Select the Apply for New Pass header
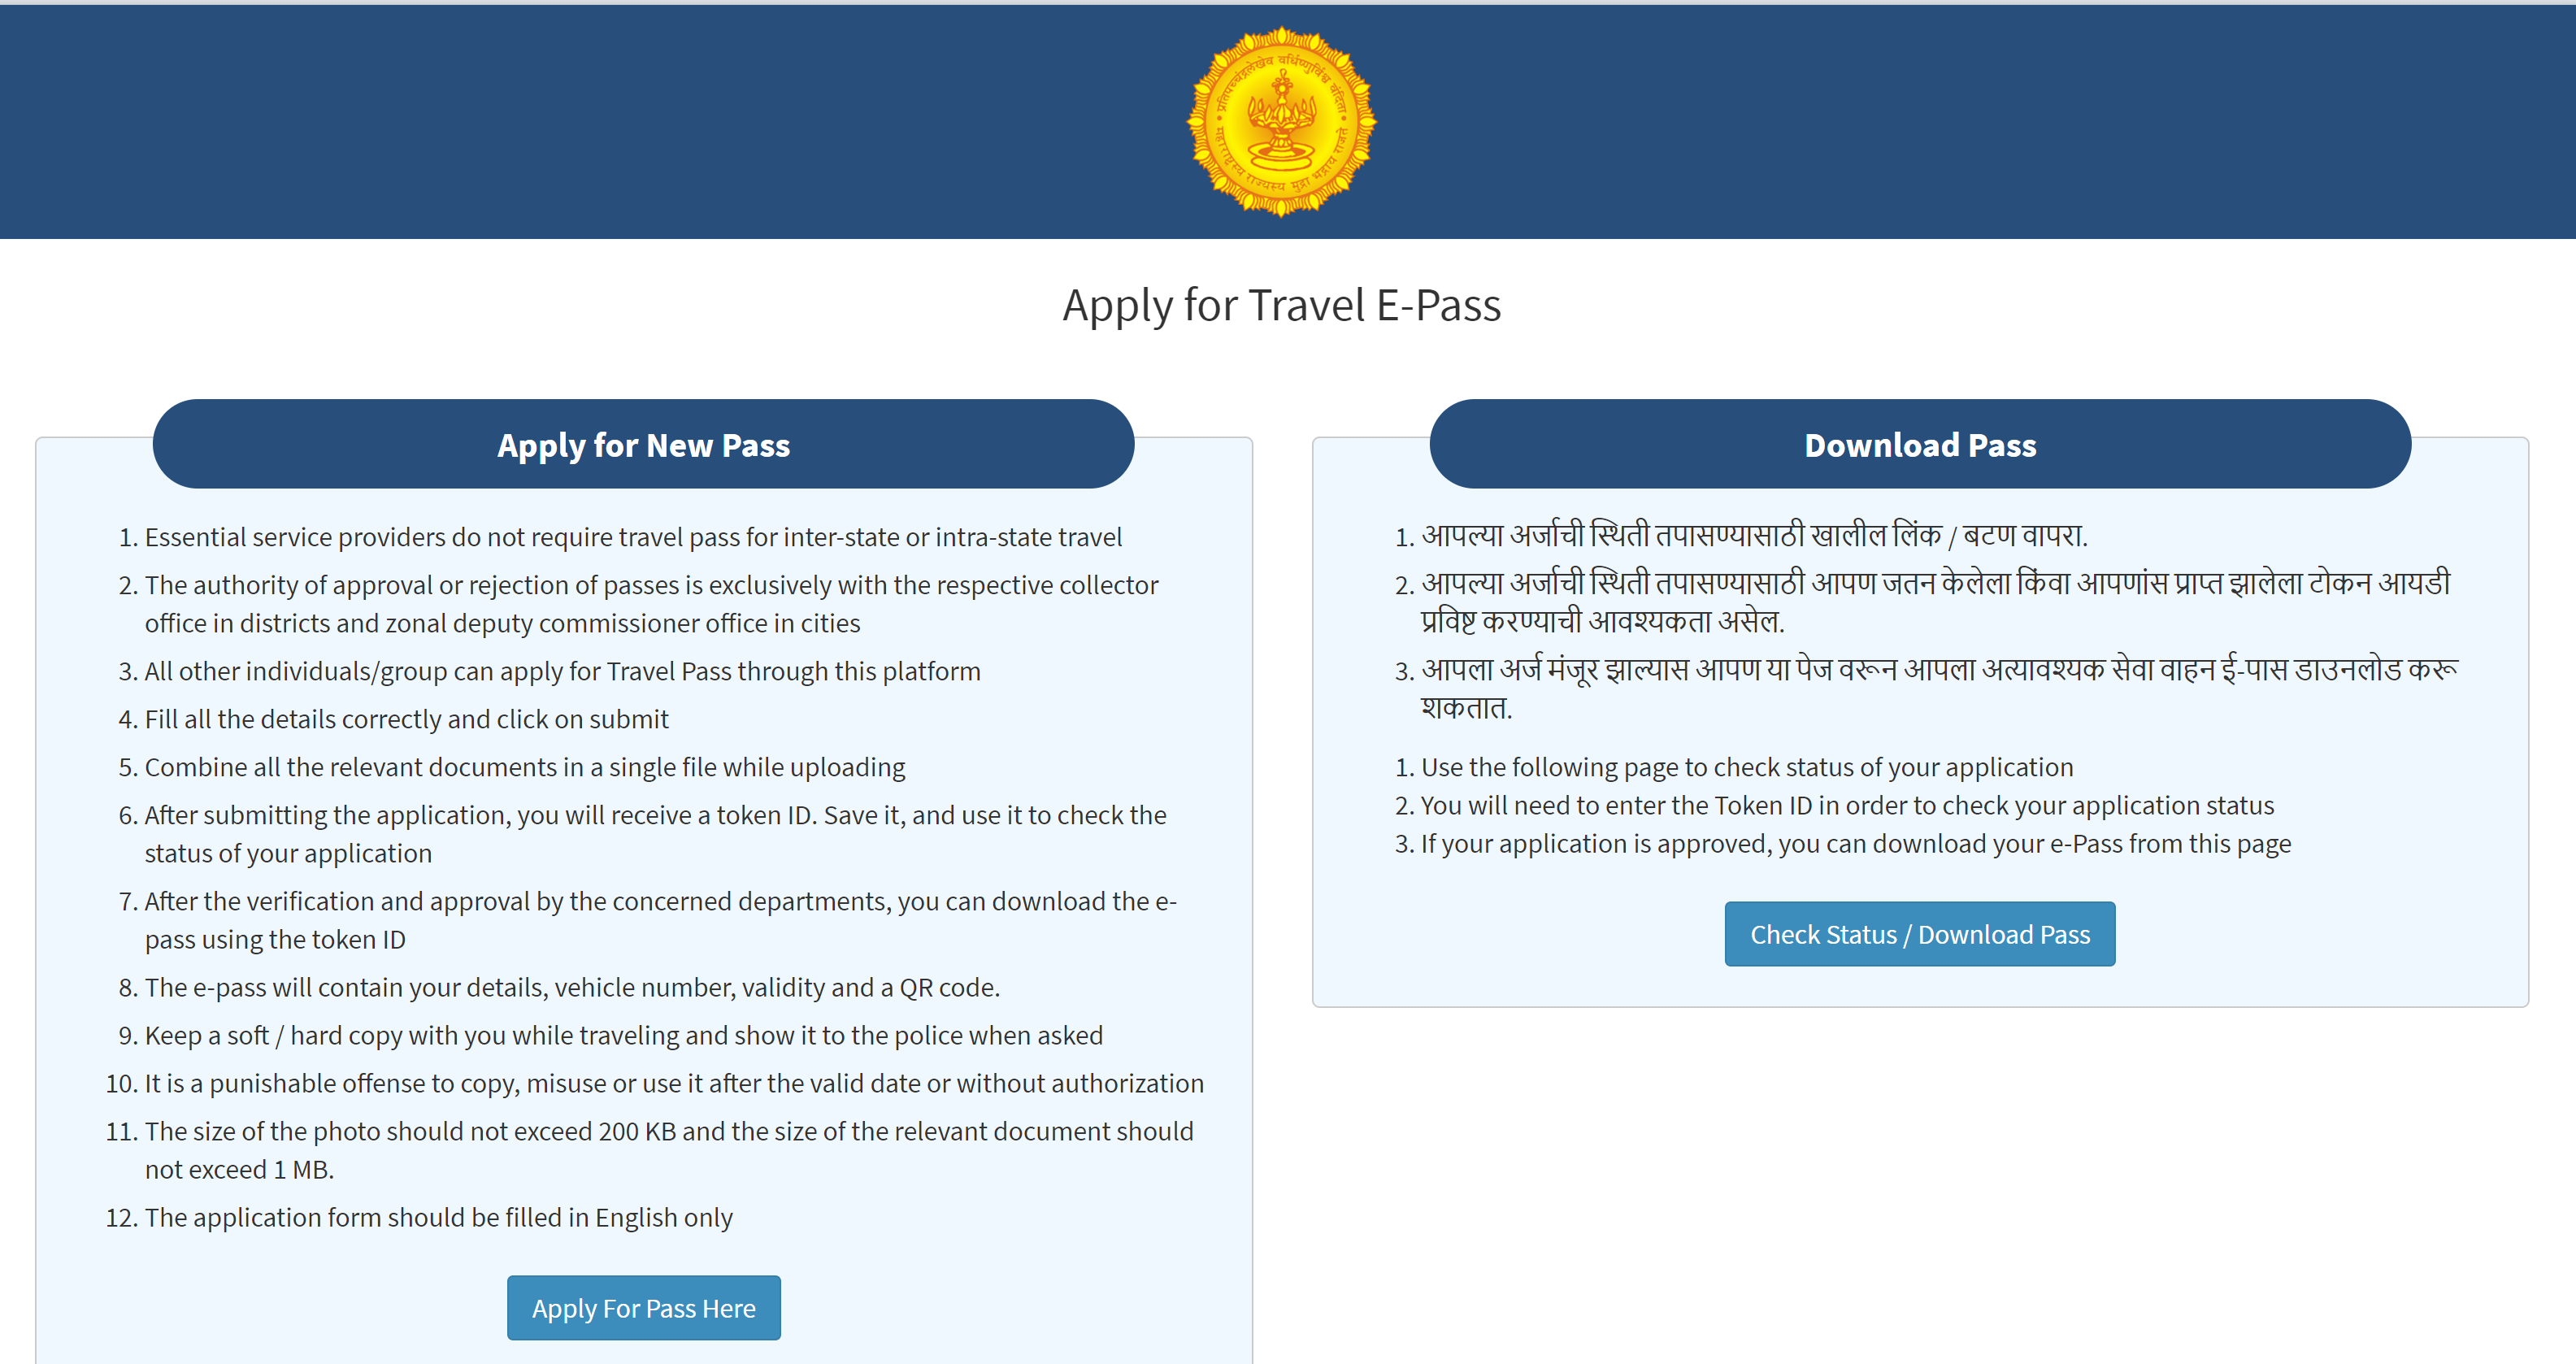 tap(643, 445)
